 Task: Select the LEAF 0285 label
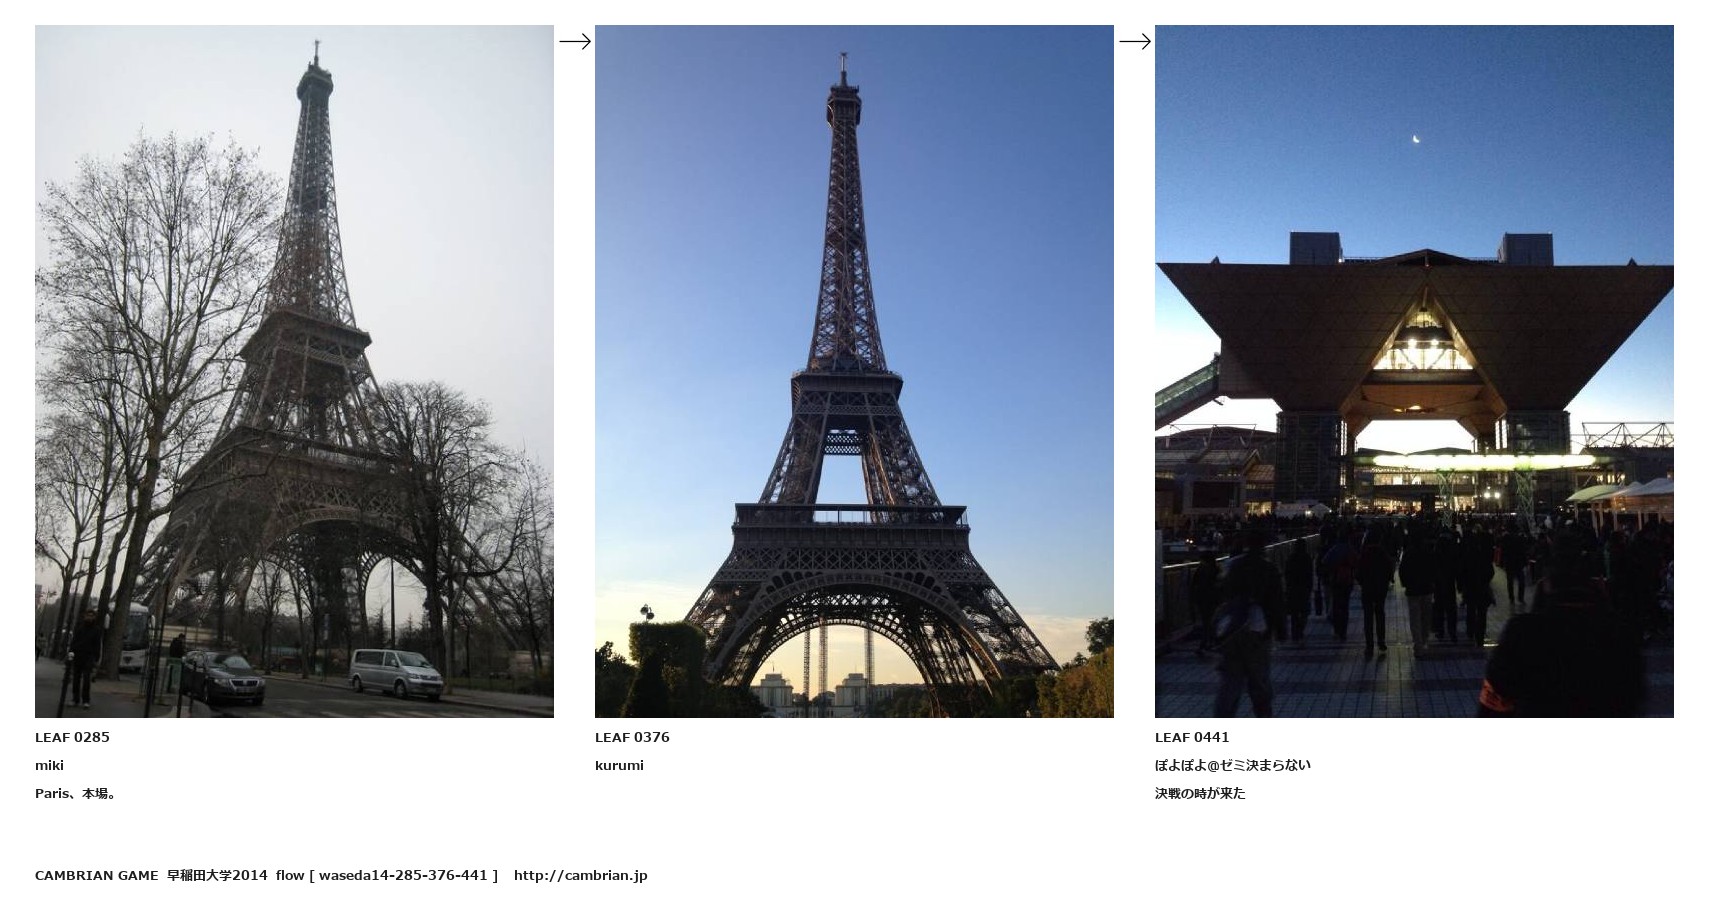point(72,737)
